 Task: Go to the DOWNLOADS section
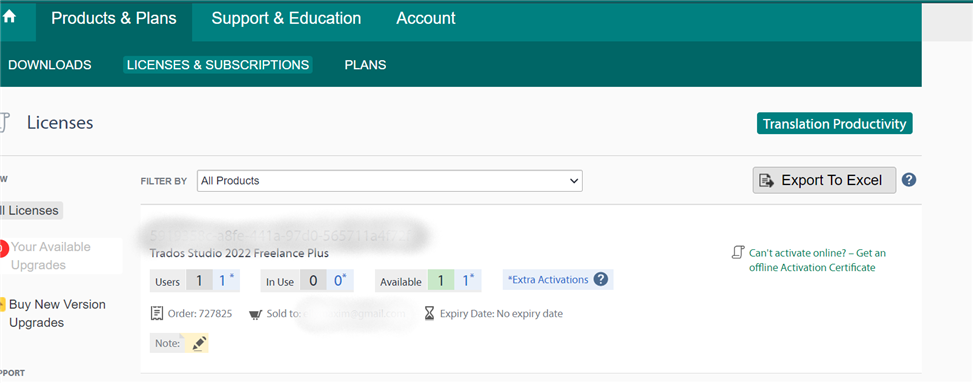(x=50, y=65)
